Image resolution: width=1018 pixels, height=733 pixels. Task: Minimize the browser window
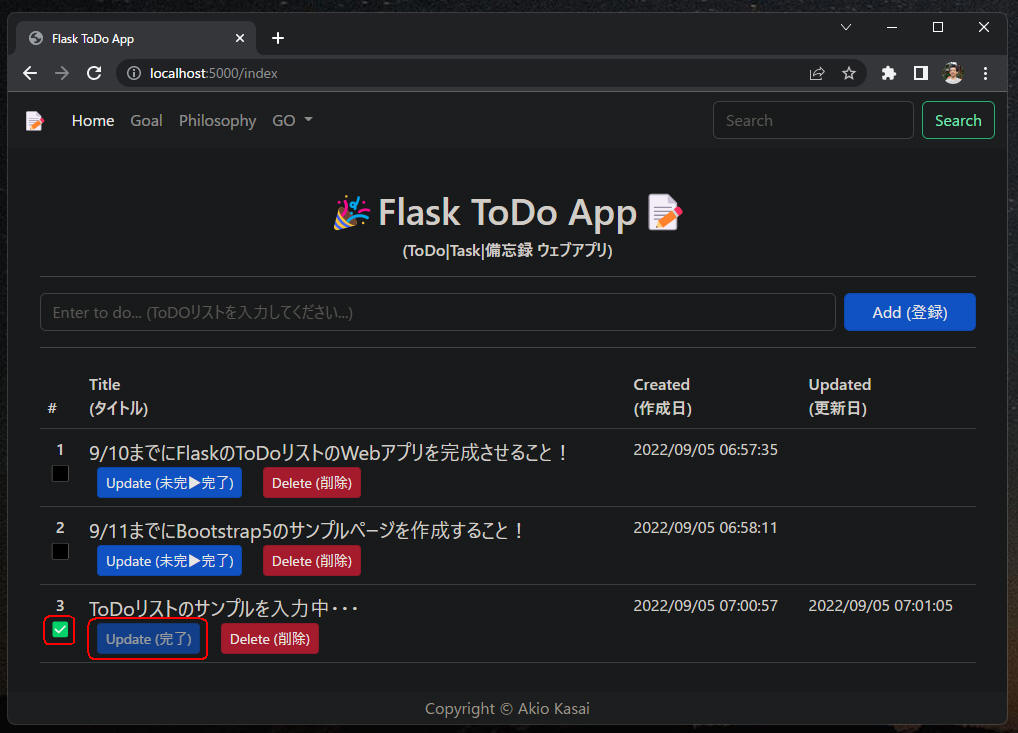[x=892, y=27]
